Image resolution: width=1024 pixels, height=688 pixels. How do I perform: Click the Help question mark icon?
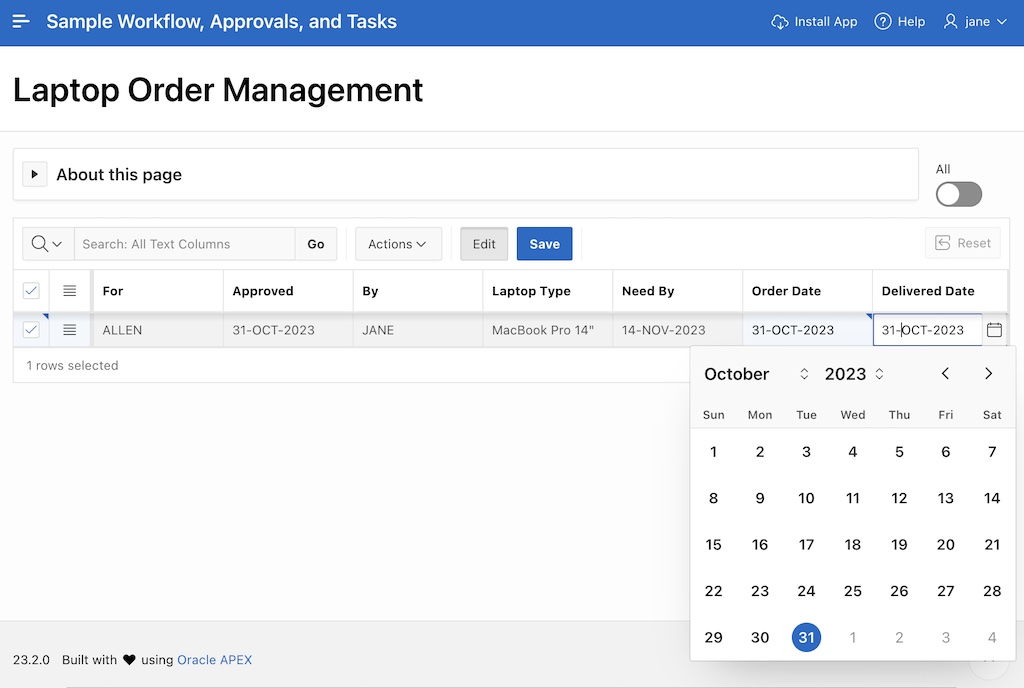881,21
